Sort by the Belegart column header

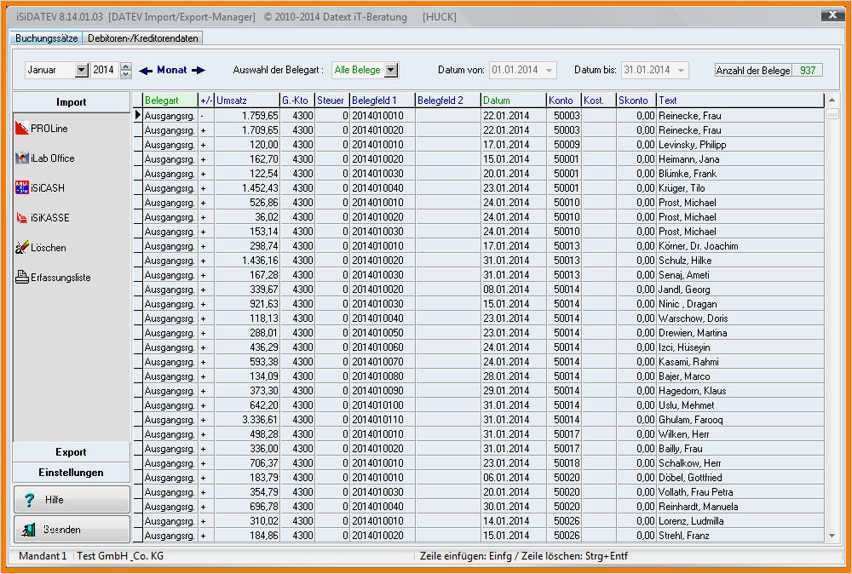pyautogui.click(x=170, y=100)
